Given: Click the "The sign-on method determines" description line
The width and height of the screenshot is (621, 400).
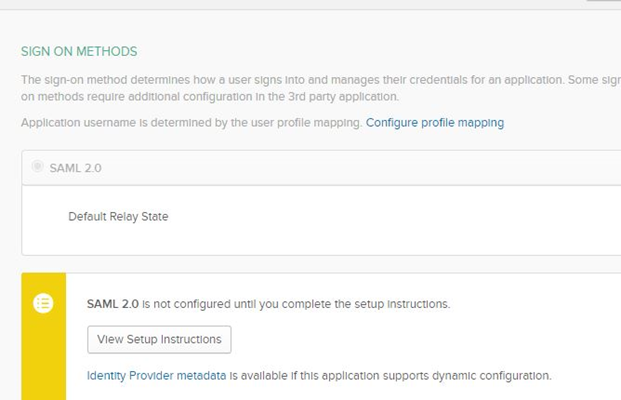Looking at the screenshot, I should click(x=300, y=79).
